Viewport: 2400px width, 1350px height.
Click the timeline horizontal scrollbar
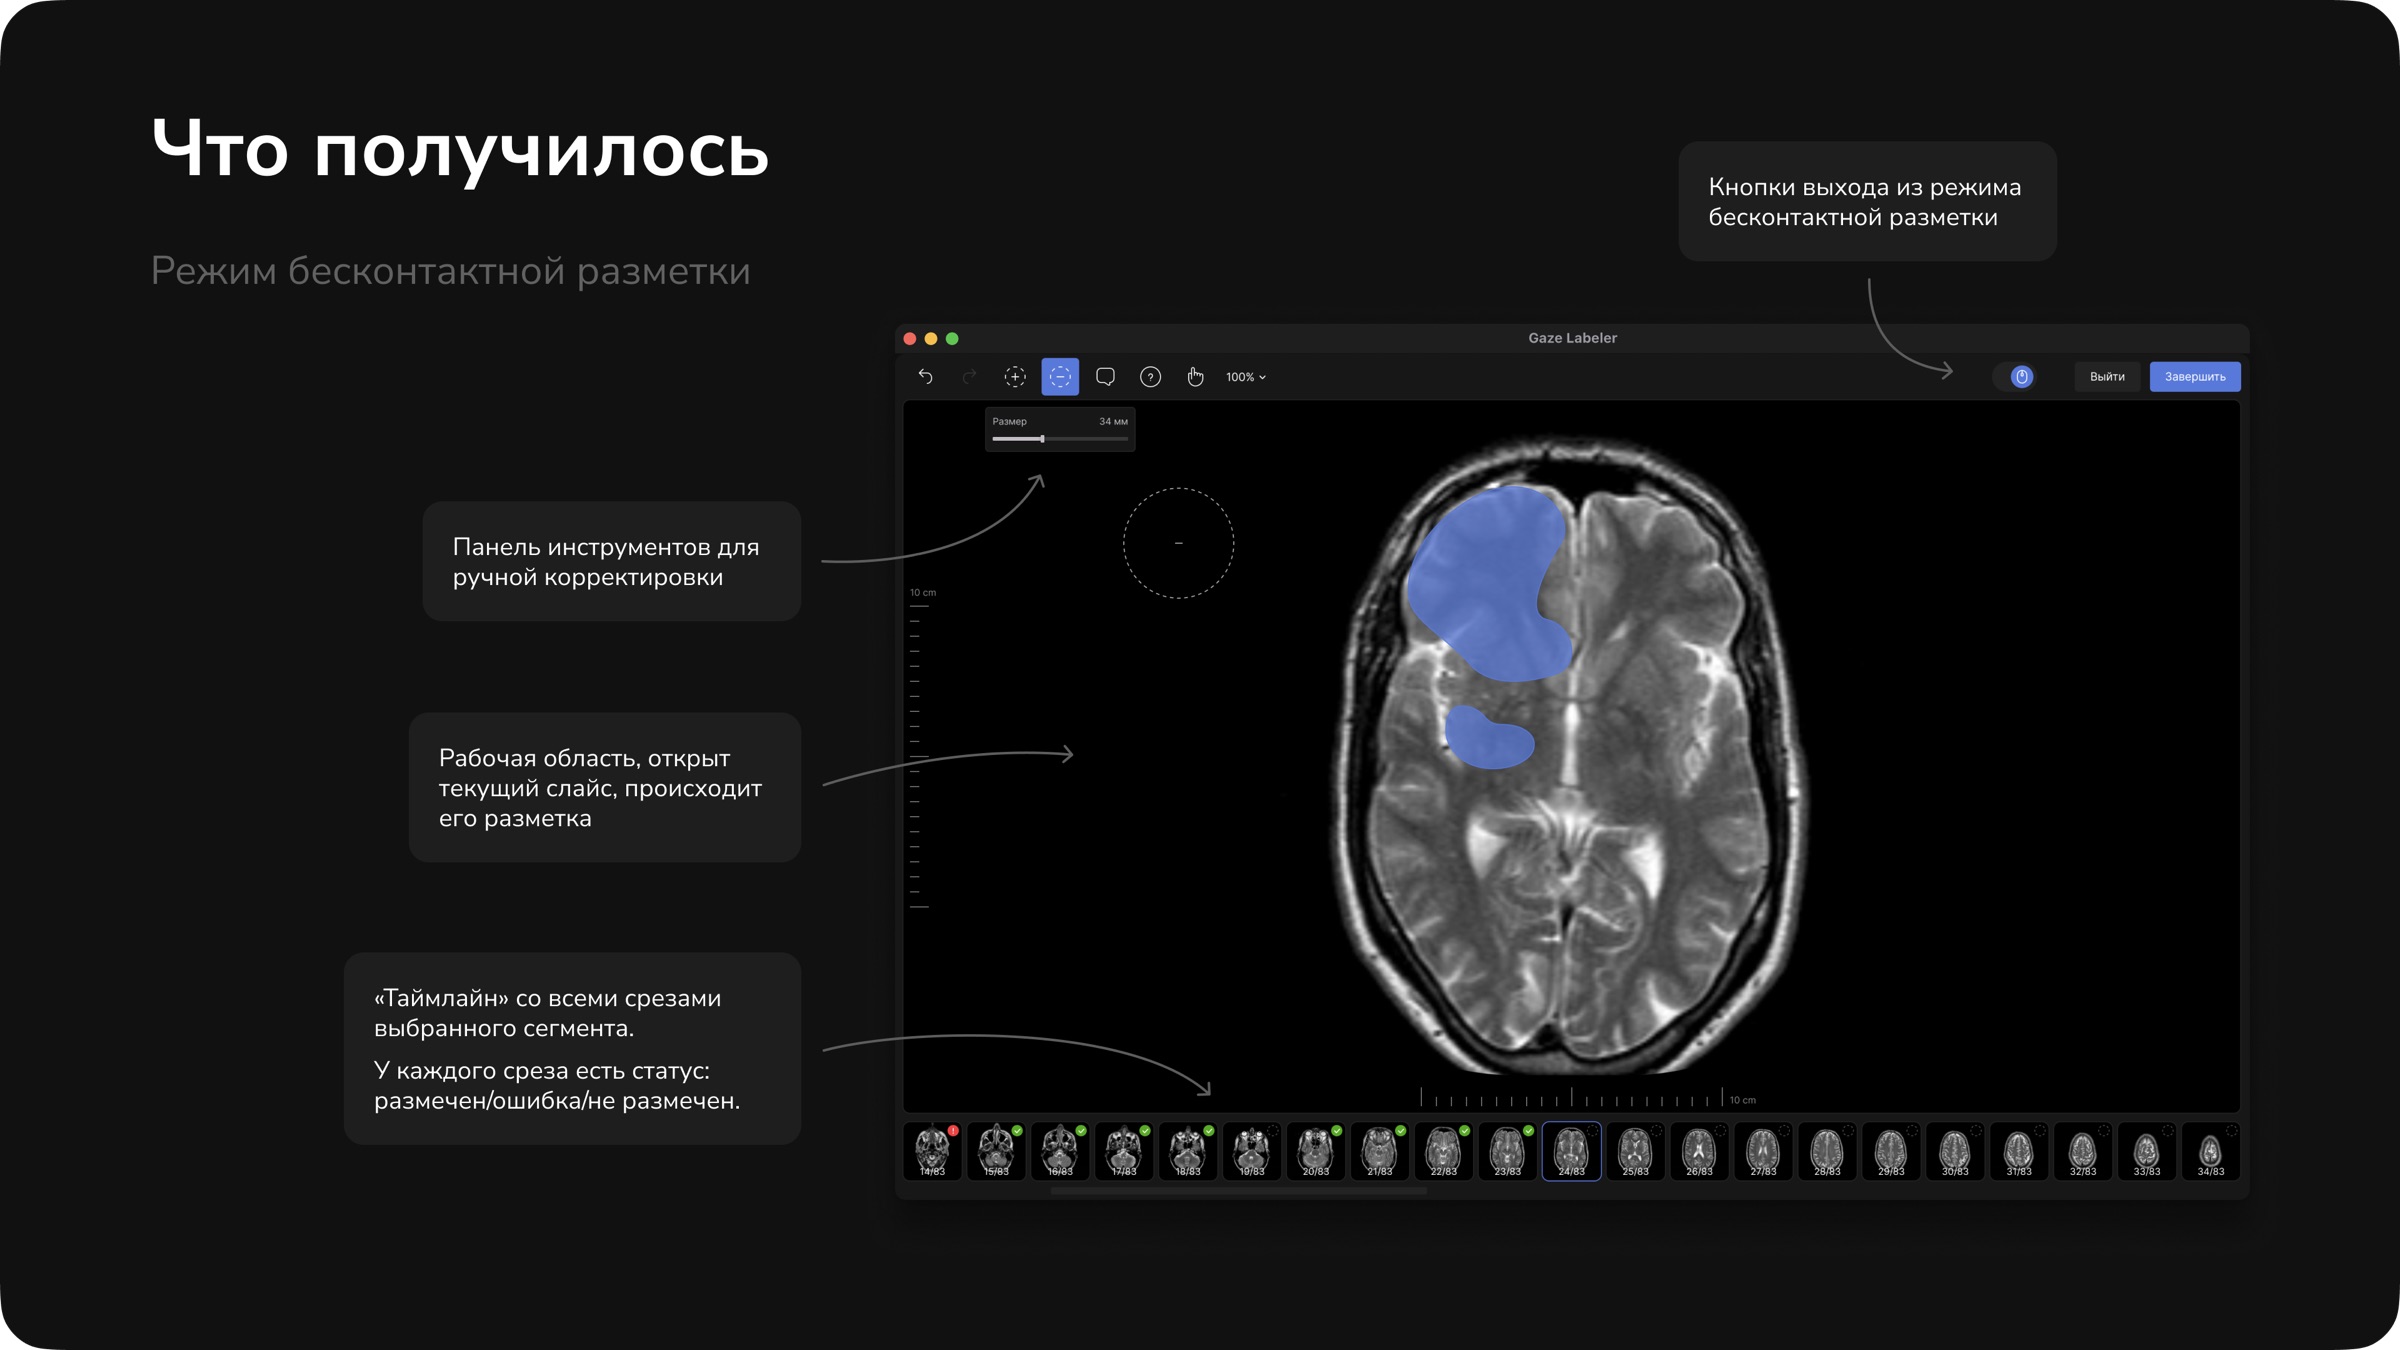1238,1191
